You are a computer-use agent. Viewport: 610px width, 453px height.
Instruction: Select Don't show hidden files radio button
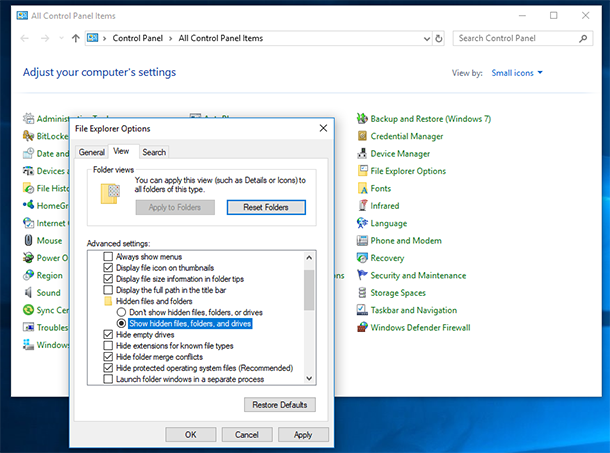pyautogui.click(x=121, y=312)
